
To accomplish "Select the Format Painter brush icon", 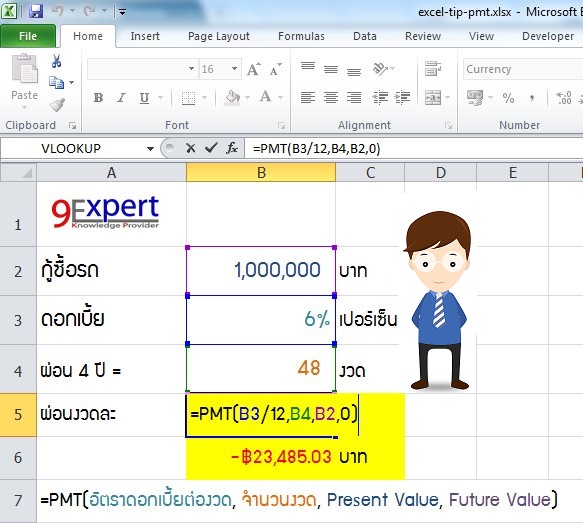I will [57, 105].
